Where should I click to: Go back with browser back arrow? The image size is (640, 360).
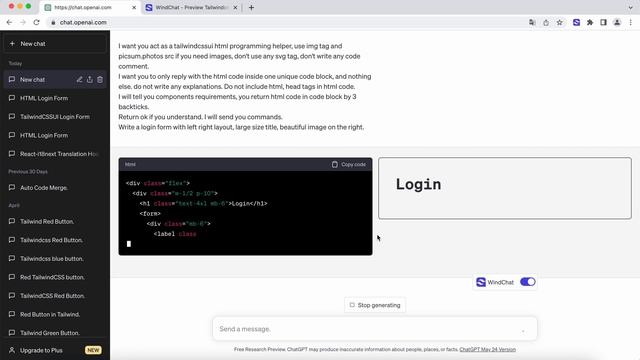pos(9,22)
